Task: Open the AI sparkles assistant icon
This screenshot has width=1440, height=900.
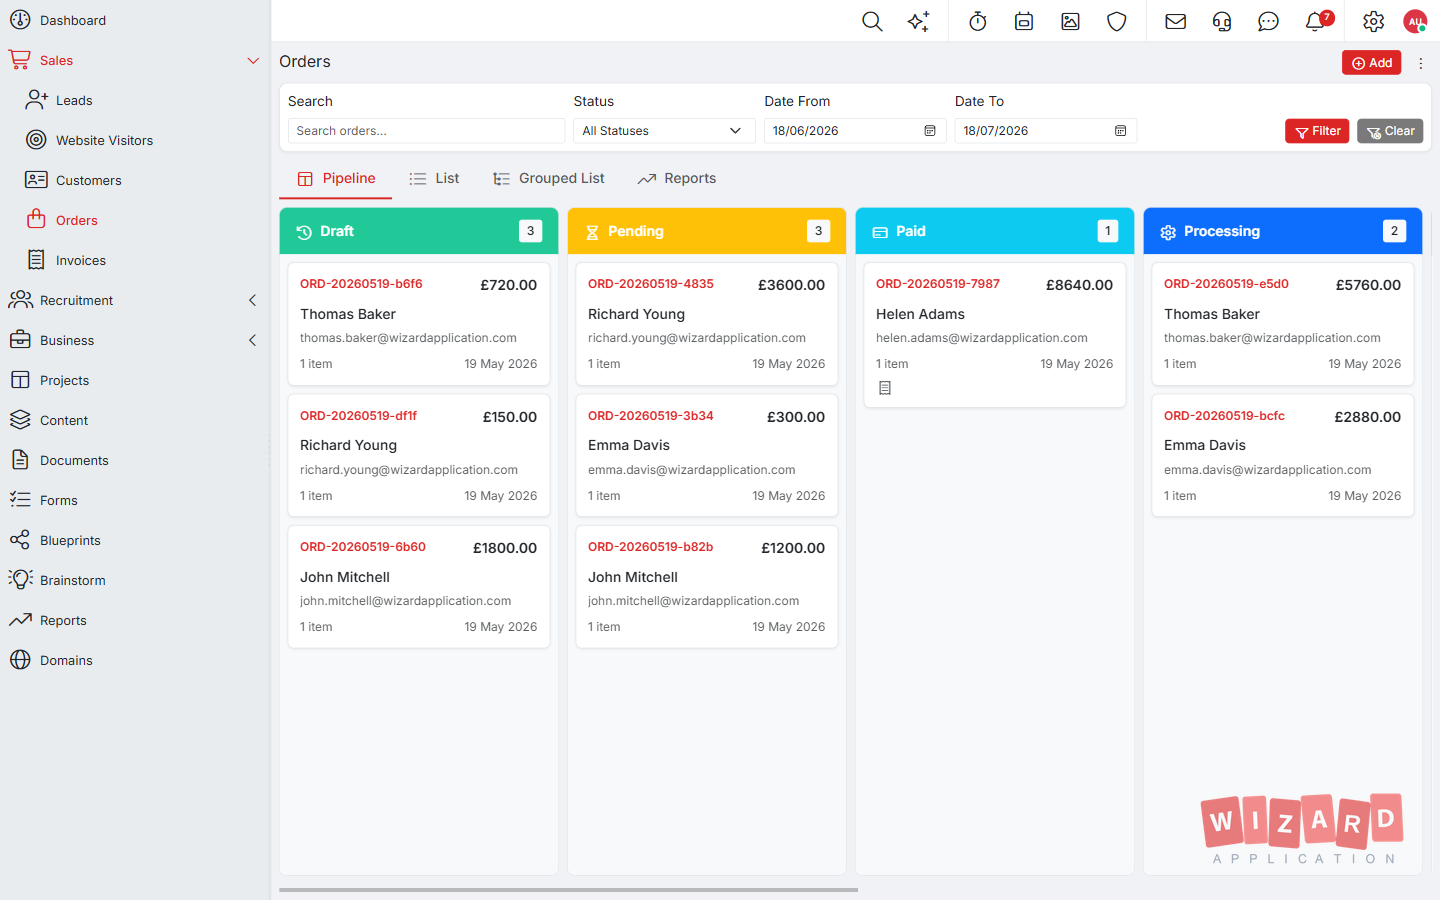Action: [x=919, y=21]
